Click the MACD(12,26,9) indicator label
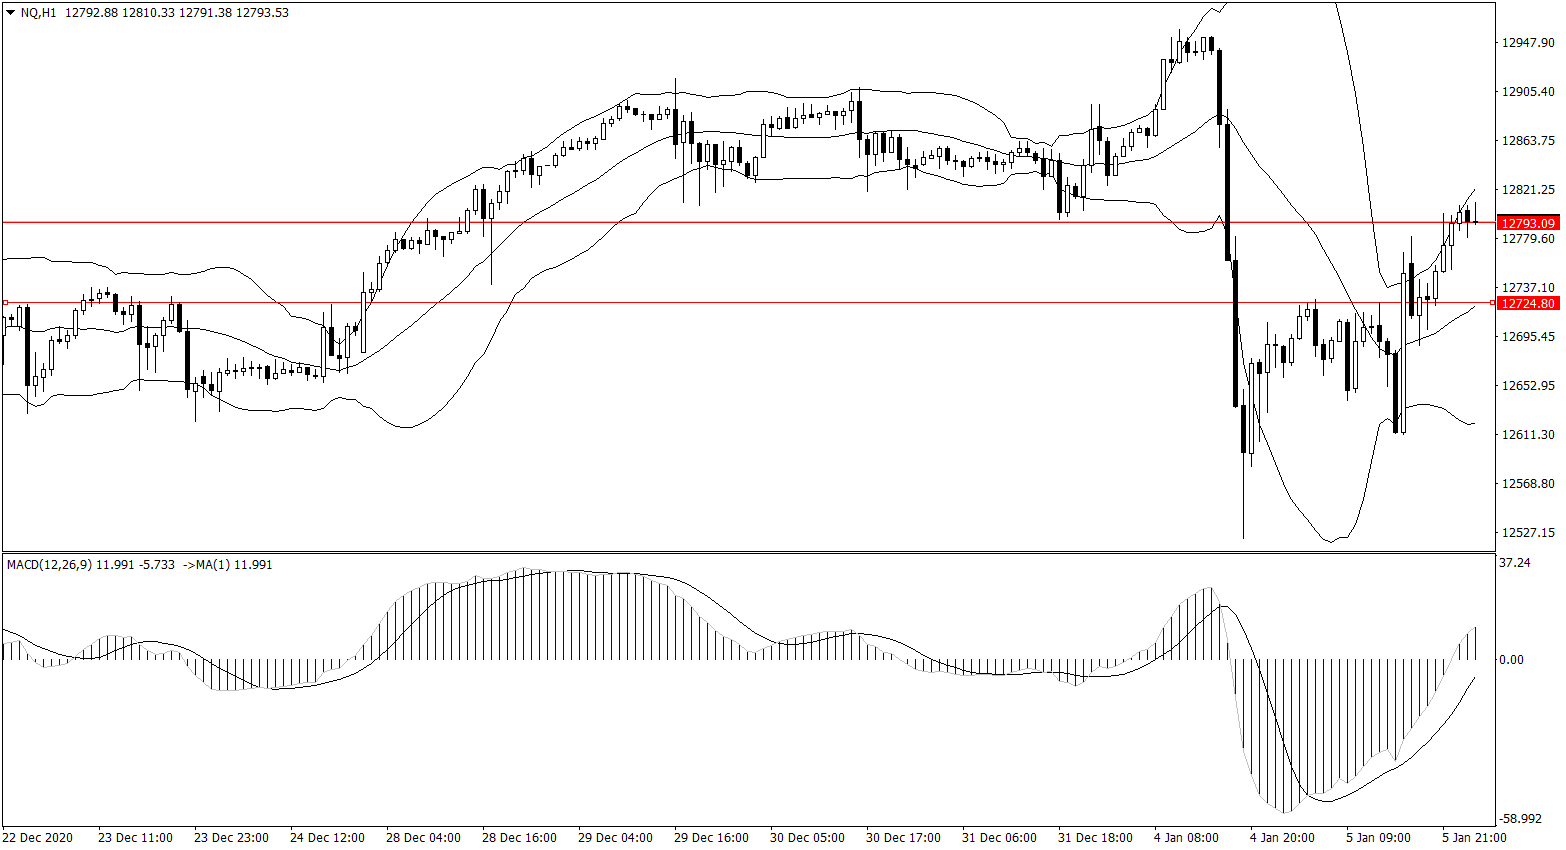 coord(49,565)
